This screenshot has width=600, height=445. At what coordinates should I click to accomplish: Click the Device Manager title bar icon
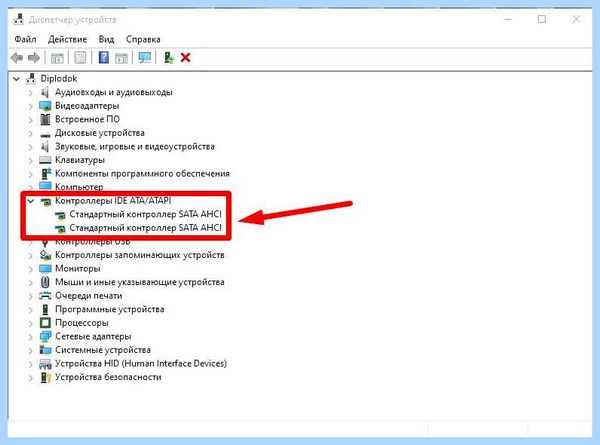(x=19, y=19)
